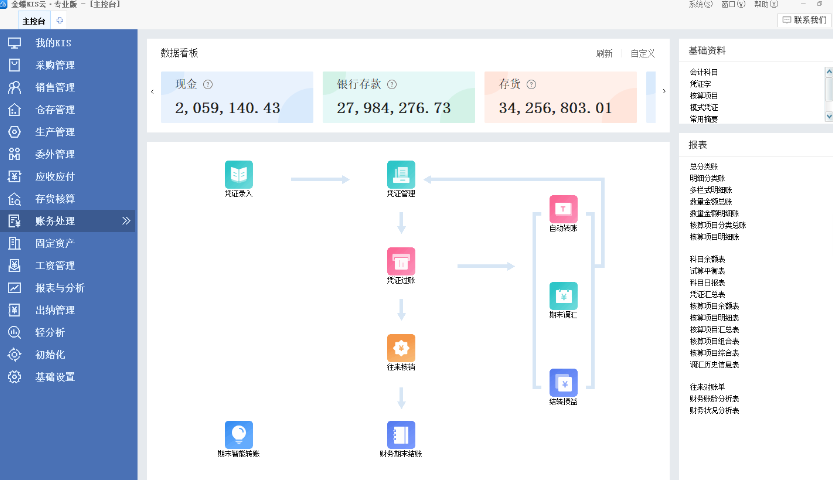This screenshot has height=480, width=833.
Task: Open the 总分类账 report
Action: pyautogui.click(x=703, y=167)
